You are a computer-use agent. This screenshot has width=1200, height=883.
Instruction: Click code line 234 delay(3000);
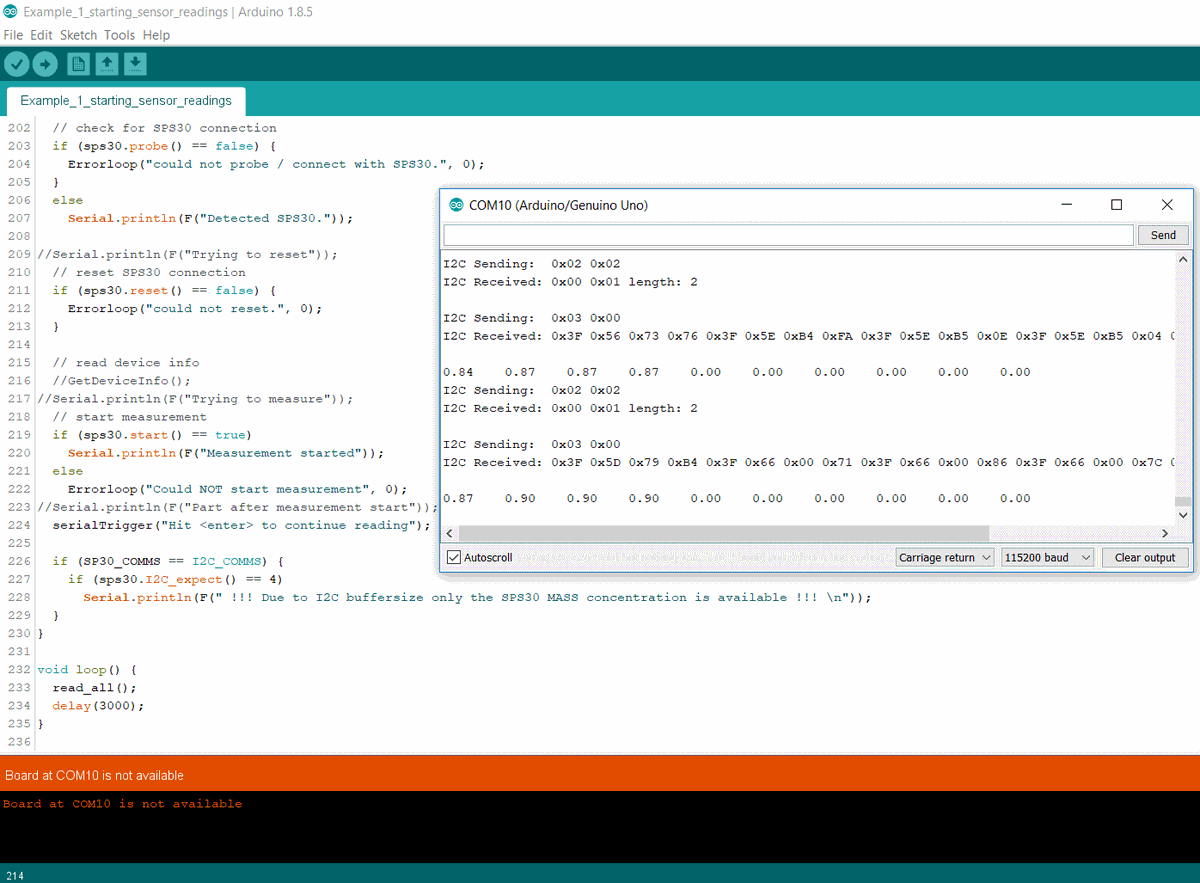(98, 706)
